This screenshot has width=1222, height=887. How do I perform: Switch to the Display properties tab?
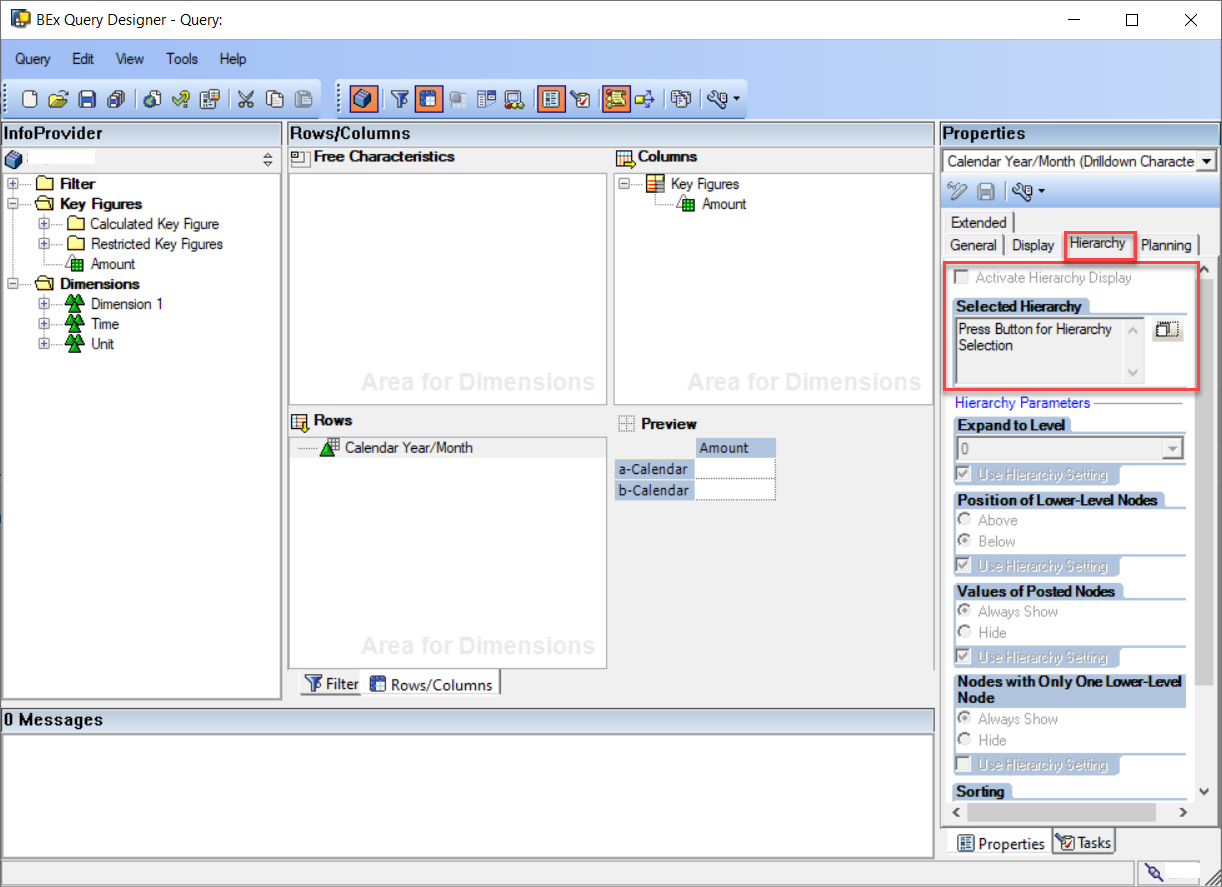[1033, 245]
